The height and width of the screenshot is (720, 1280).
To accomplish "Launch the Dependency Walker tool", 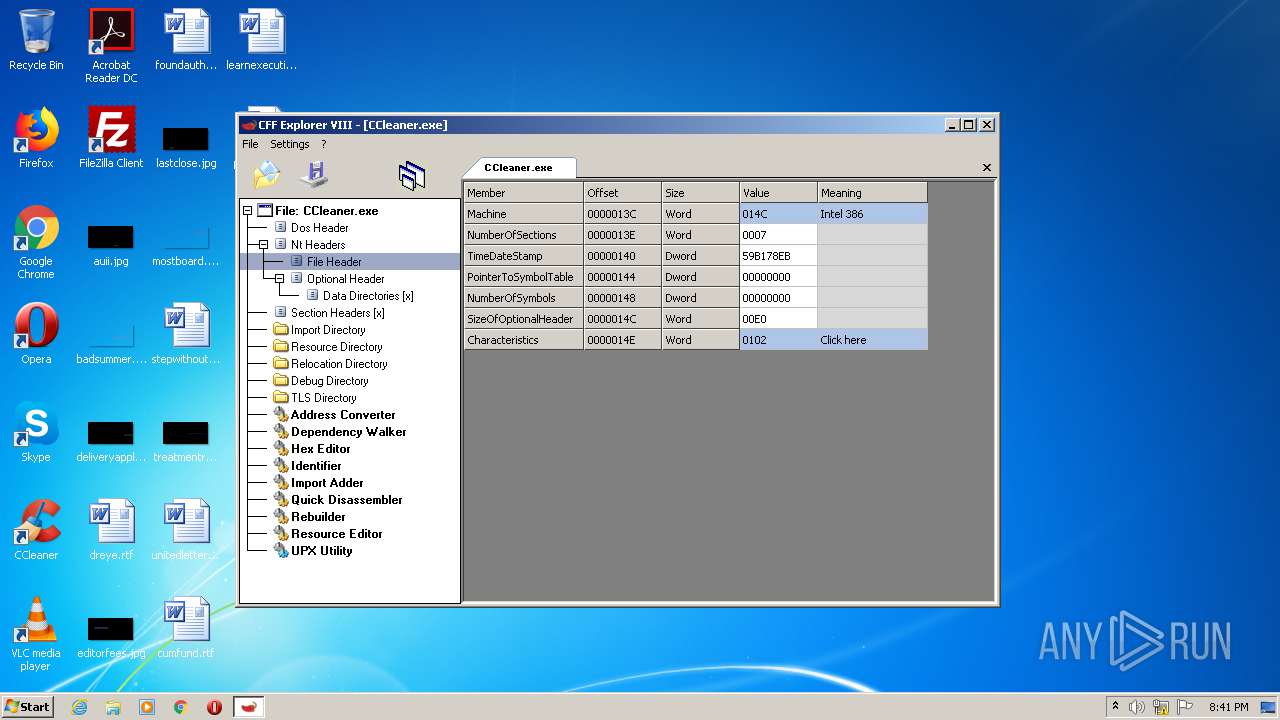I will (348, 432).
